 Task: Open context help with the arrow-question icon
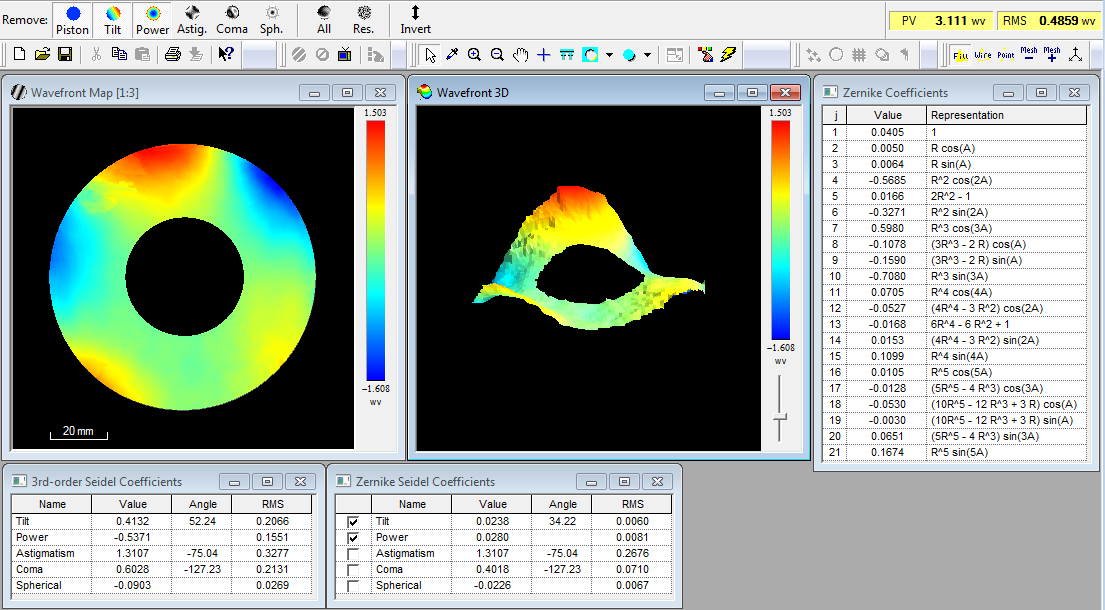pyautogui.click(x=226, y=54)
